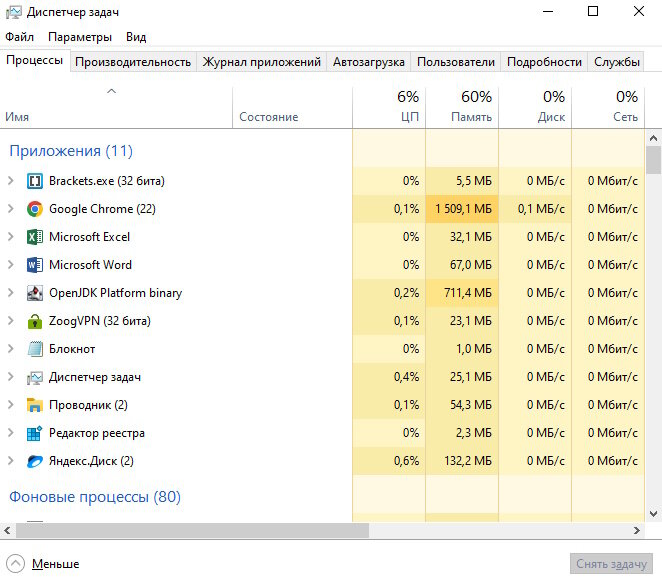
Task: Switch to the Подробности tab
Action: [x=544, y=62]
